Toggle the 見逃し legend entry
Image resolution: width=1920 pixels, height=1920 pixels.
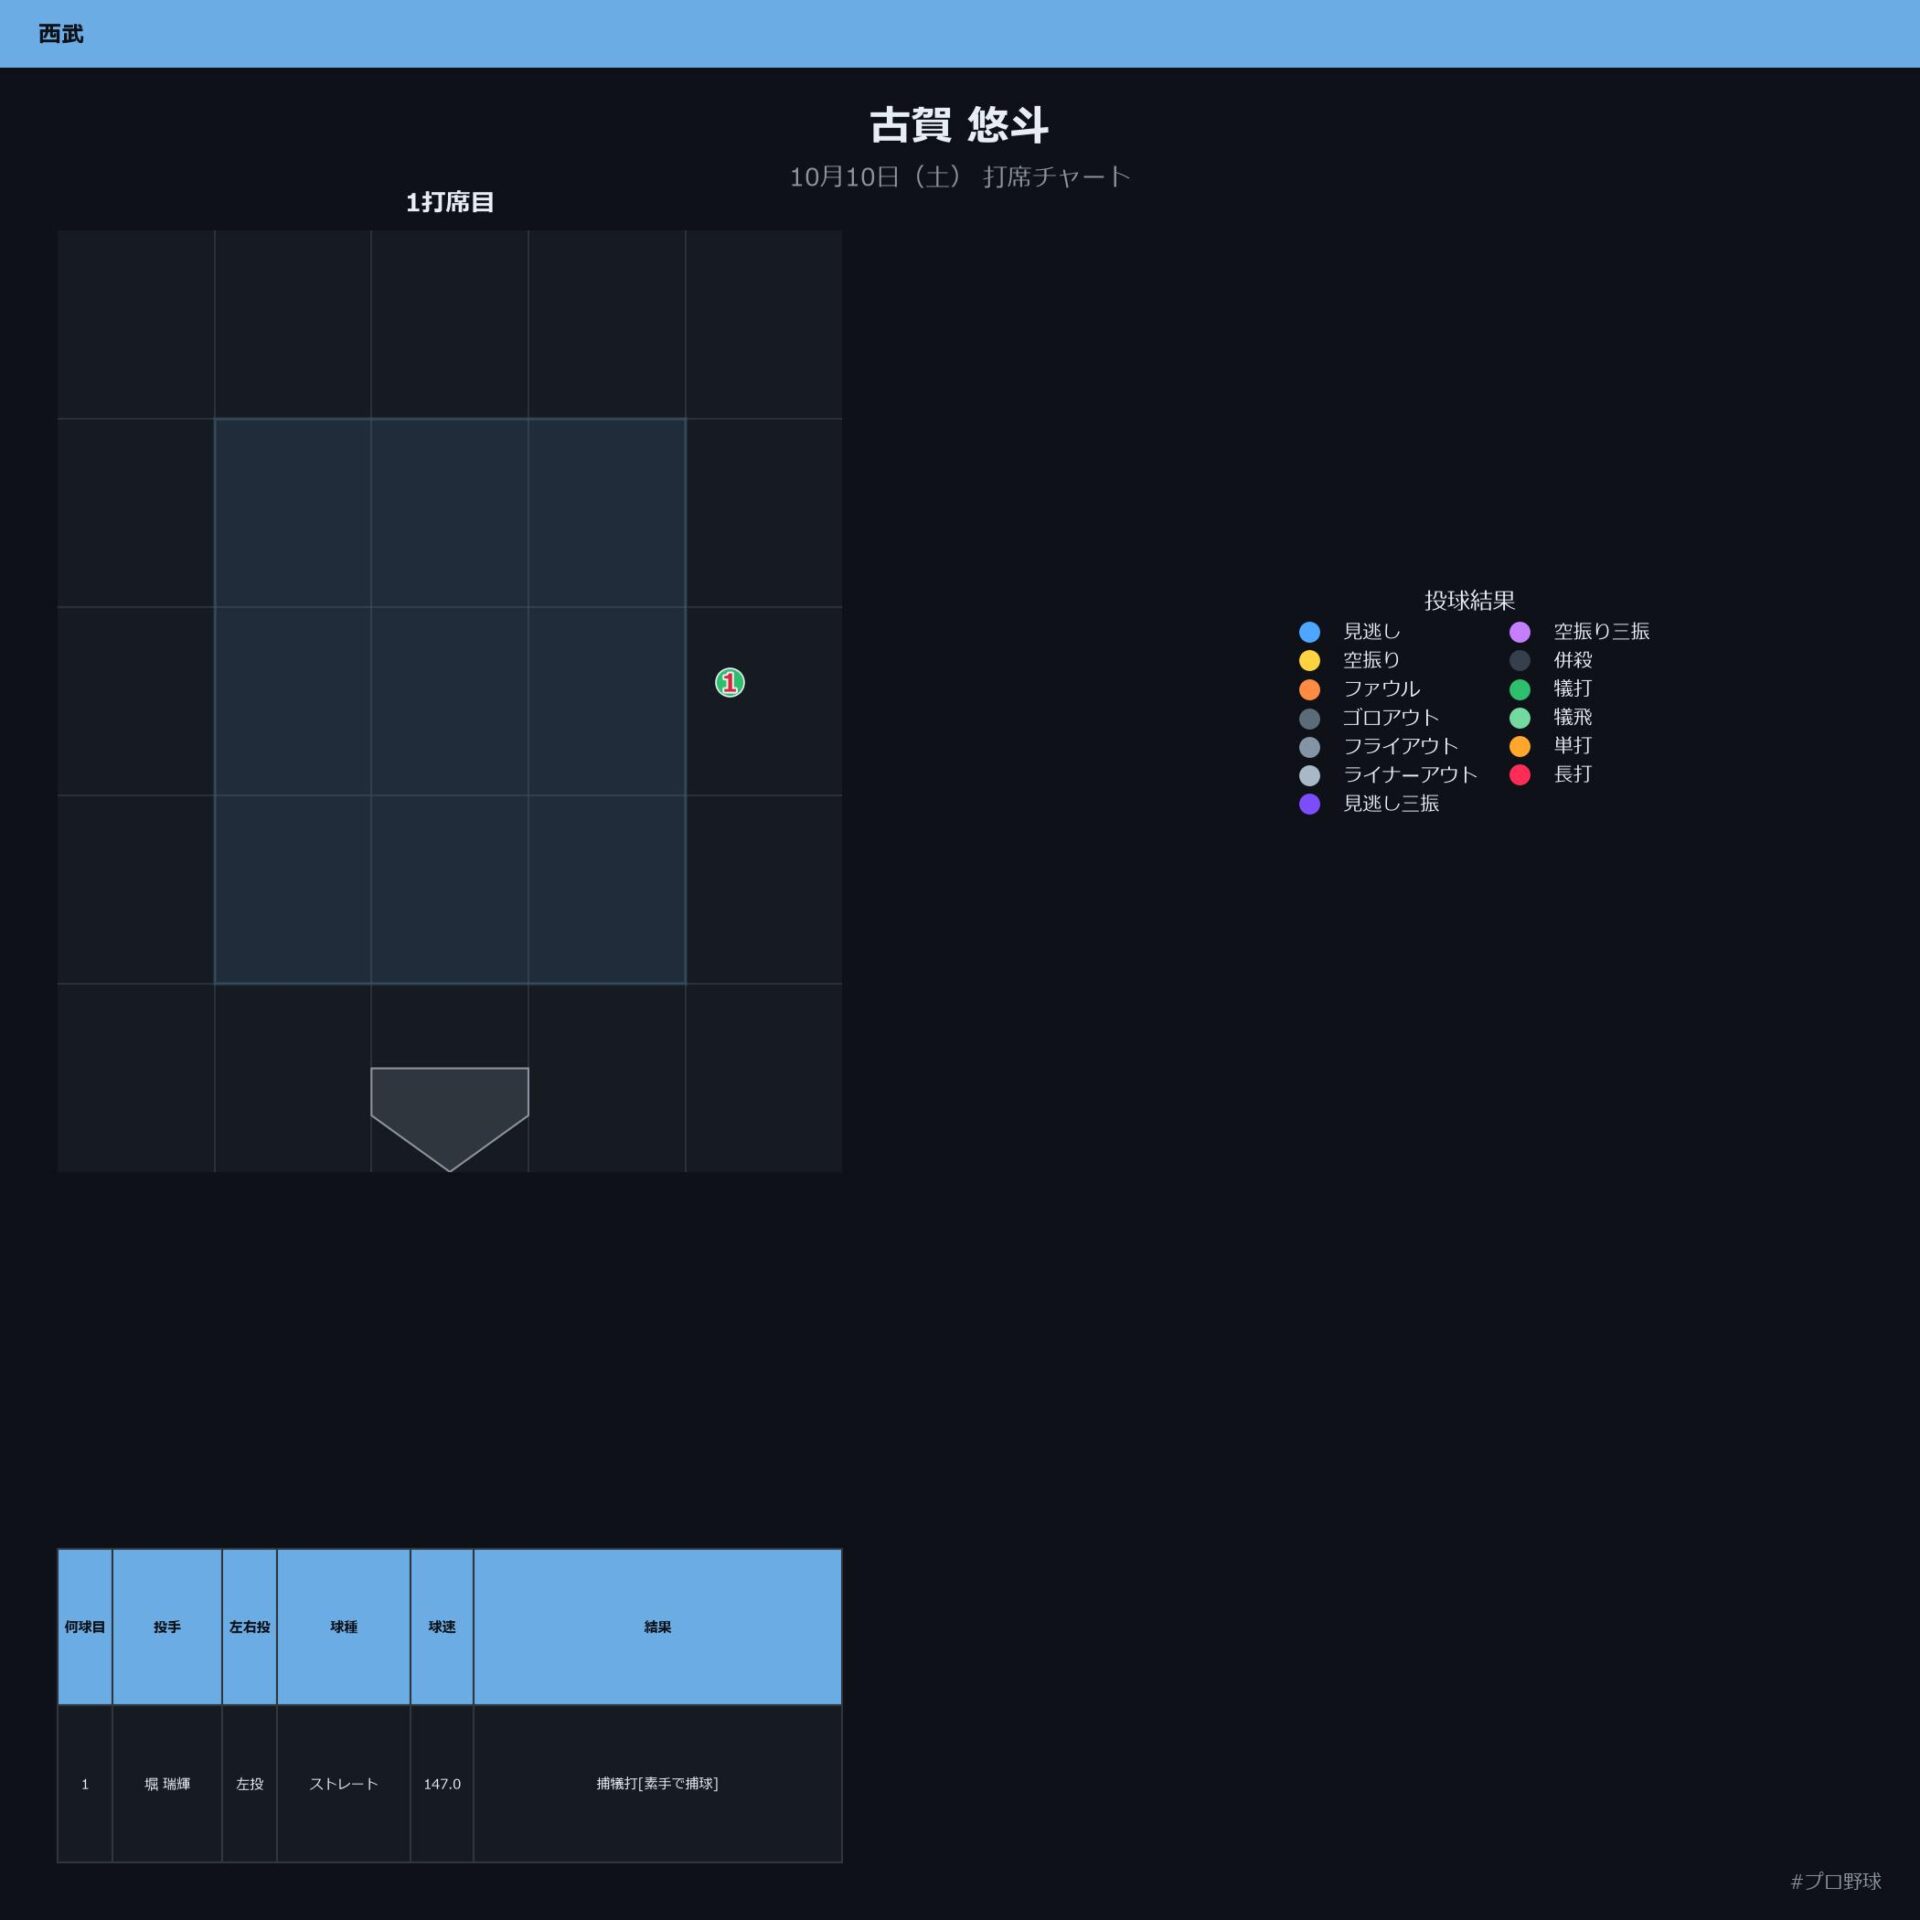tap(1349, 631)
